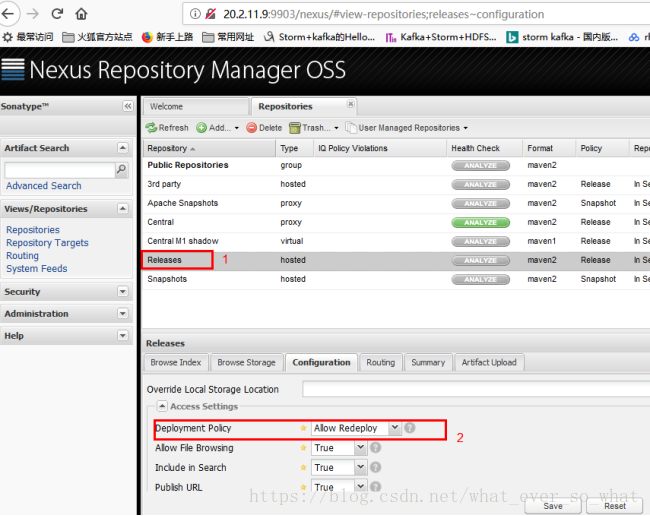The width and height of the screenshot is (650, 516).
Task: Open the Include in Search dropdown
Action: point(361,468)
